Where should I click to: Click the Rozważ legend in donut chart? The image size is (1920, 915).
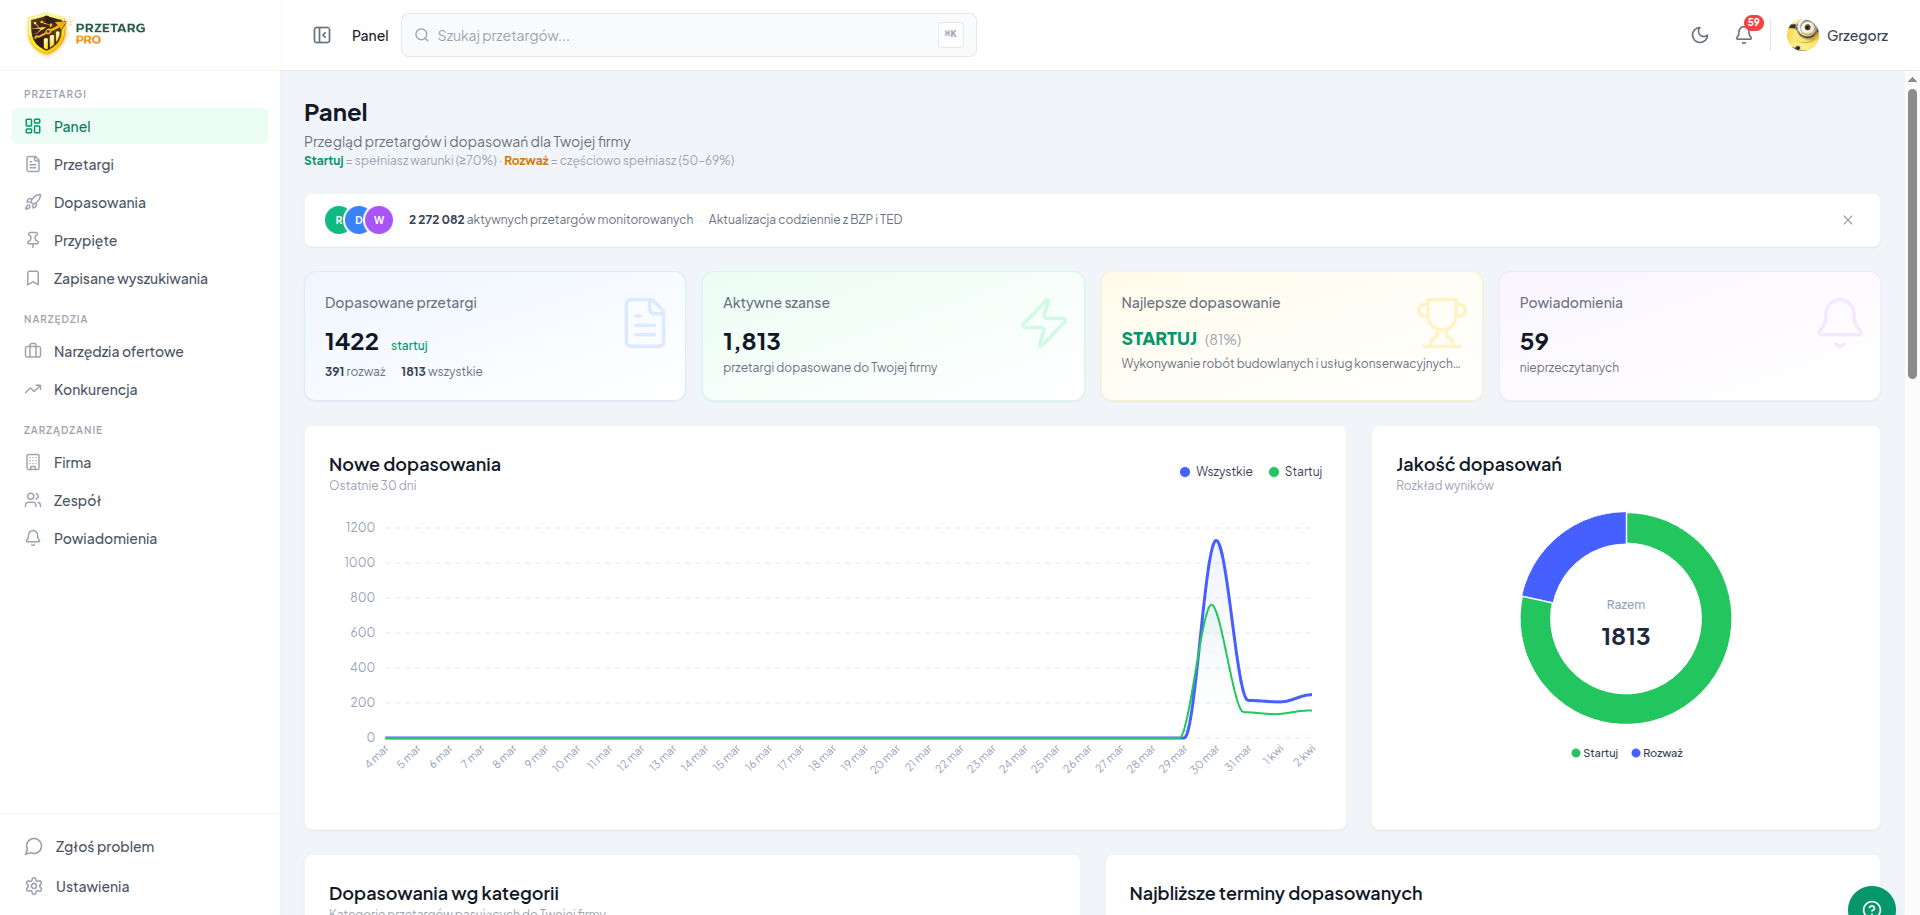tap(1657, 754)
